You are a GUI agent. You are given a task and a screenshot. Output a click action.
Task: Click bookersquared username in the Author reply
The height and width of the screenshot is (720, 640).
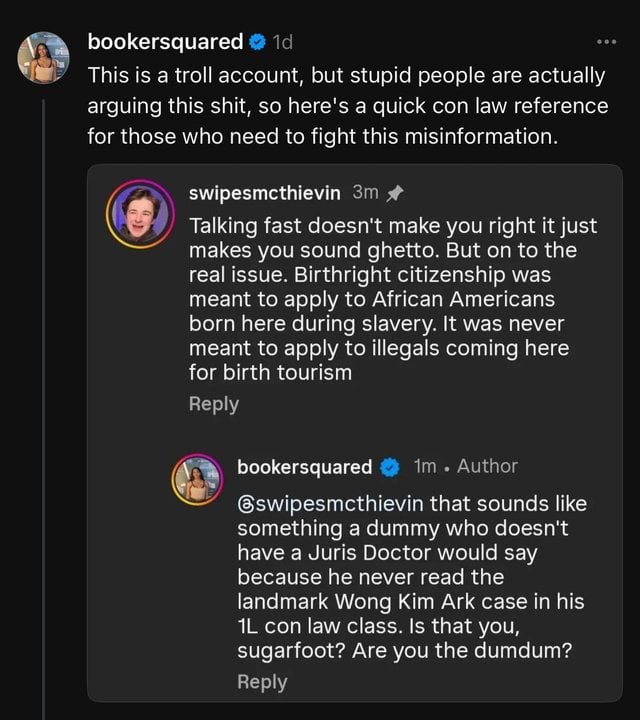[305, 466]
